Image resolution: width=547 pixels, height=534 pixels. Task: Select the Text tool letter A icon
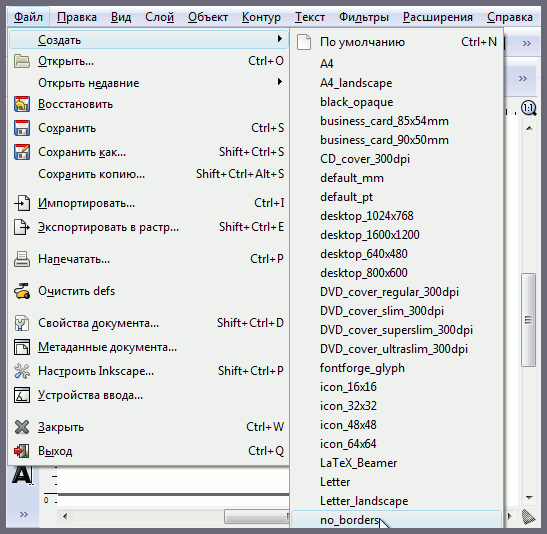(23, 475)
